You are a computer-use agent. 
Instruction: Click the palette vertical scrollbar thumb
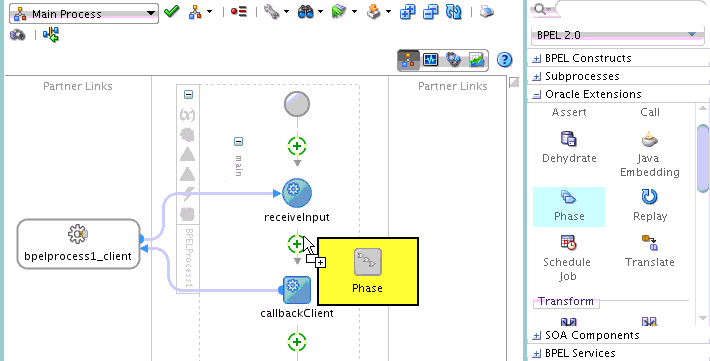click(702, 158)
